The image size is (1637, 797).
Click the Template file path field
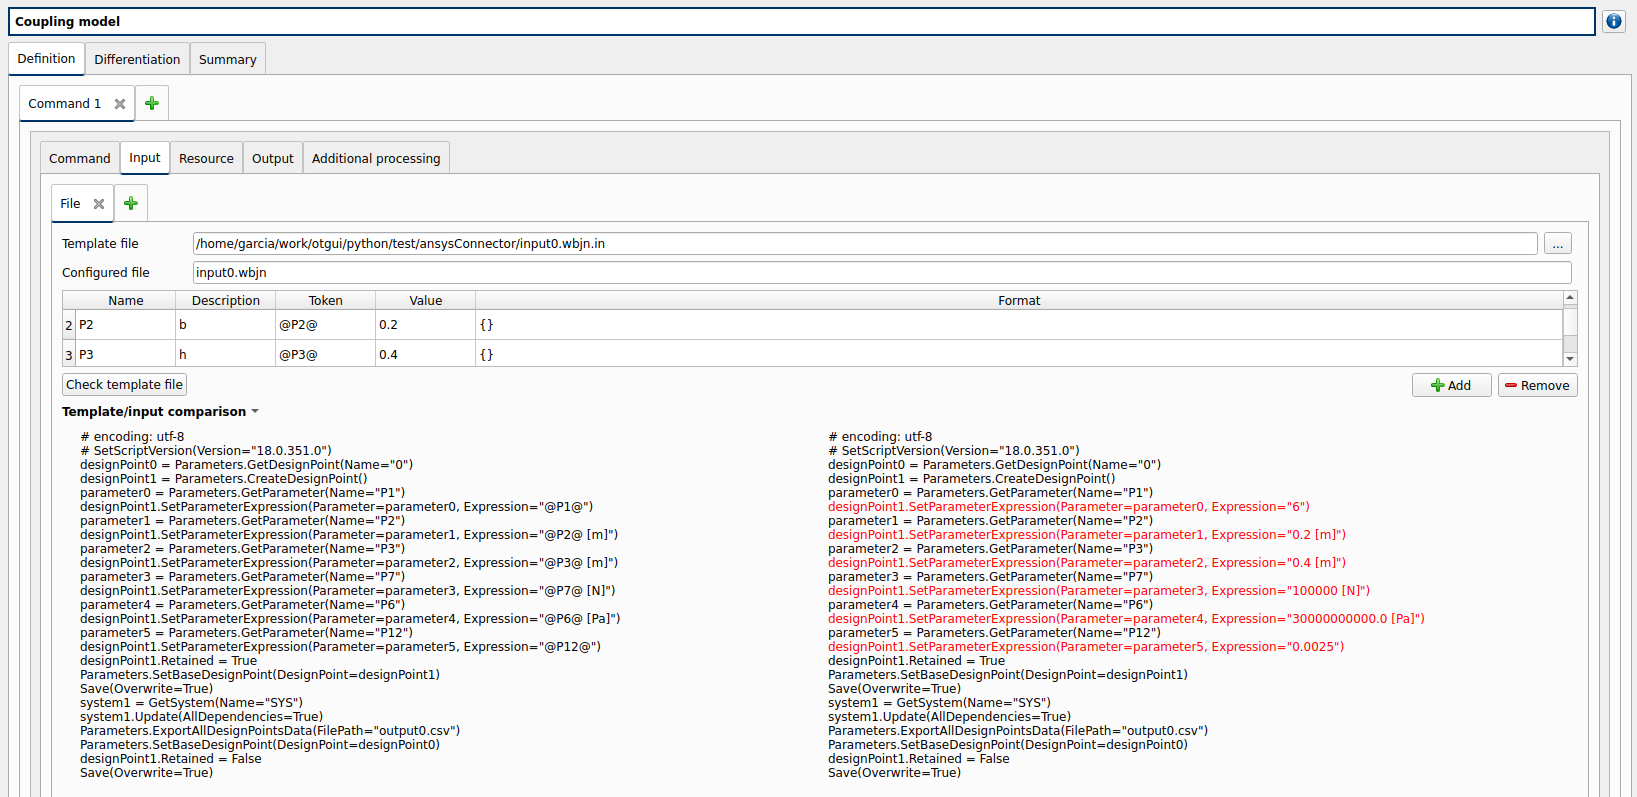(x=864, y=244)
